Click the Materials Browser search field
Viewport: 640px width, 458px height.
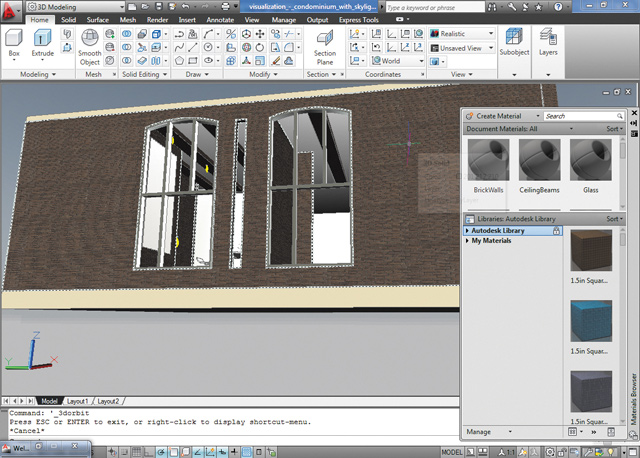[584, 116]
